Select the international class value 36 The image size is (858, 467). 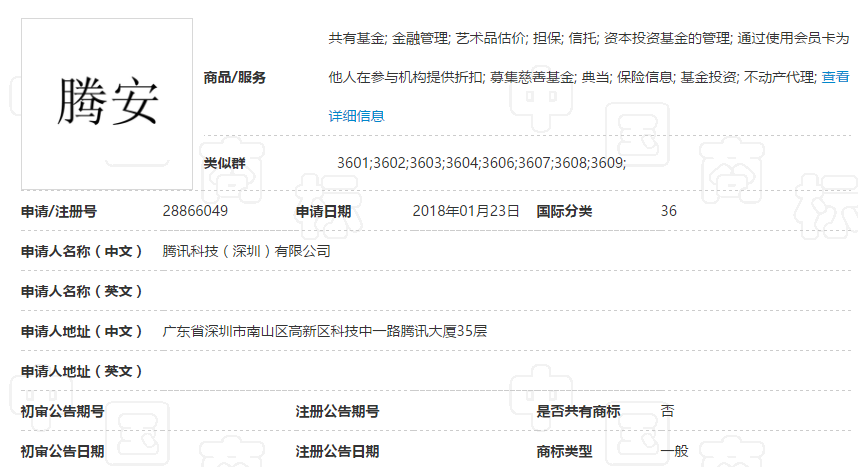point(669,211)
